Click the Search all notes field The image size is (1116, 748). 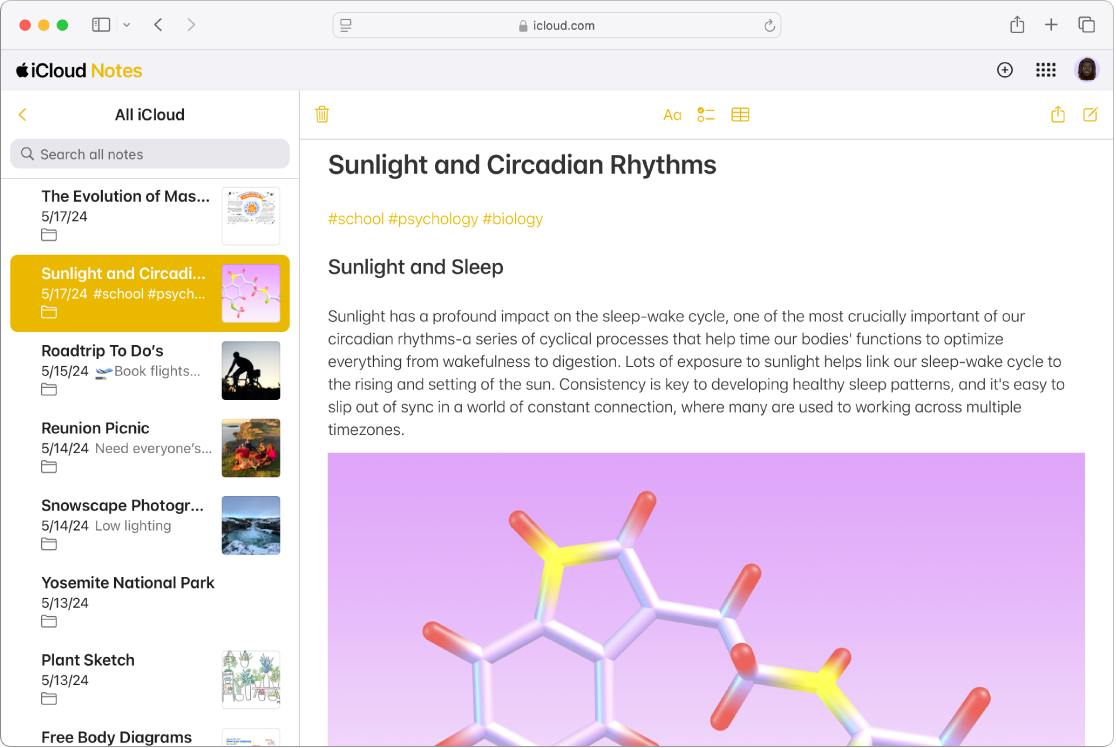tap(149, 153)
